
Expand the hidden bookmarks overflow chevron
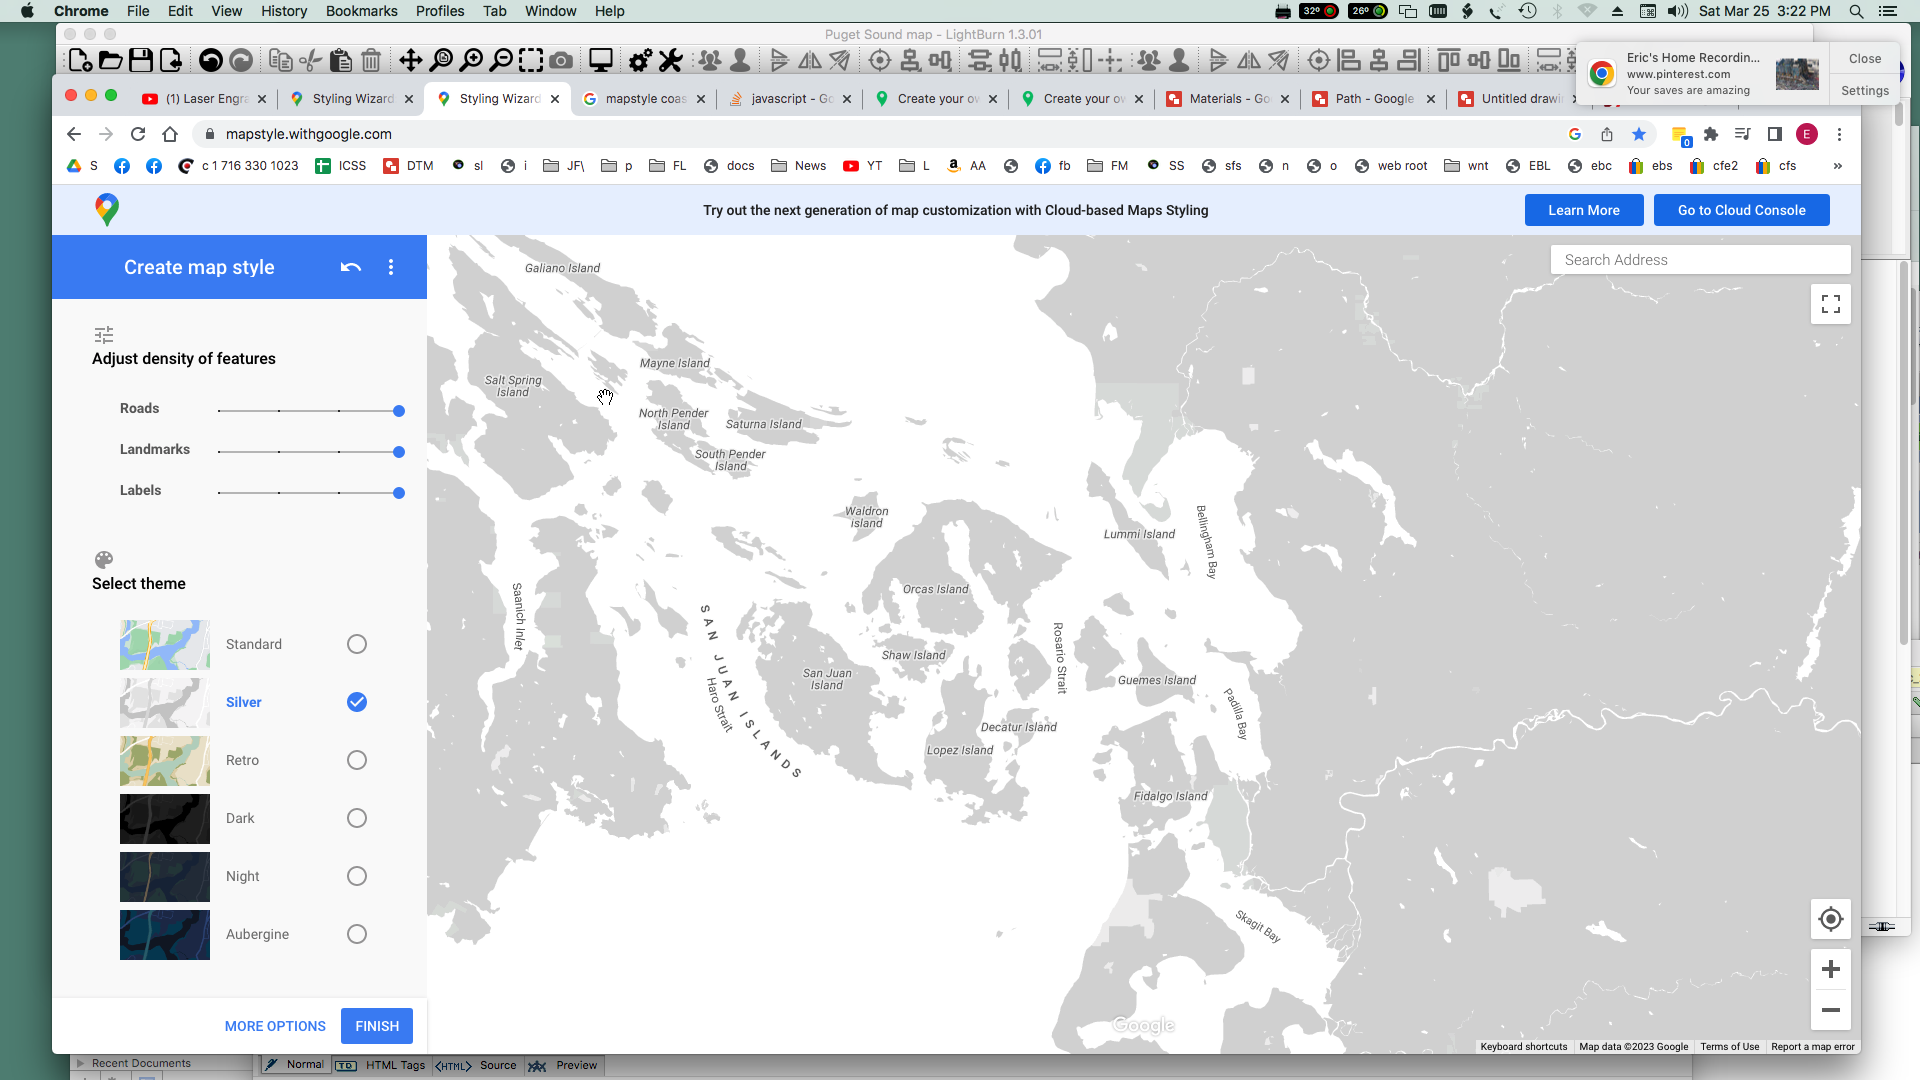1837,166
